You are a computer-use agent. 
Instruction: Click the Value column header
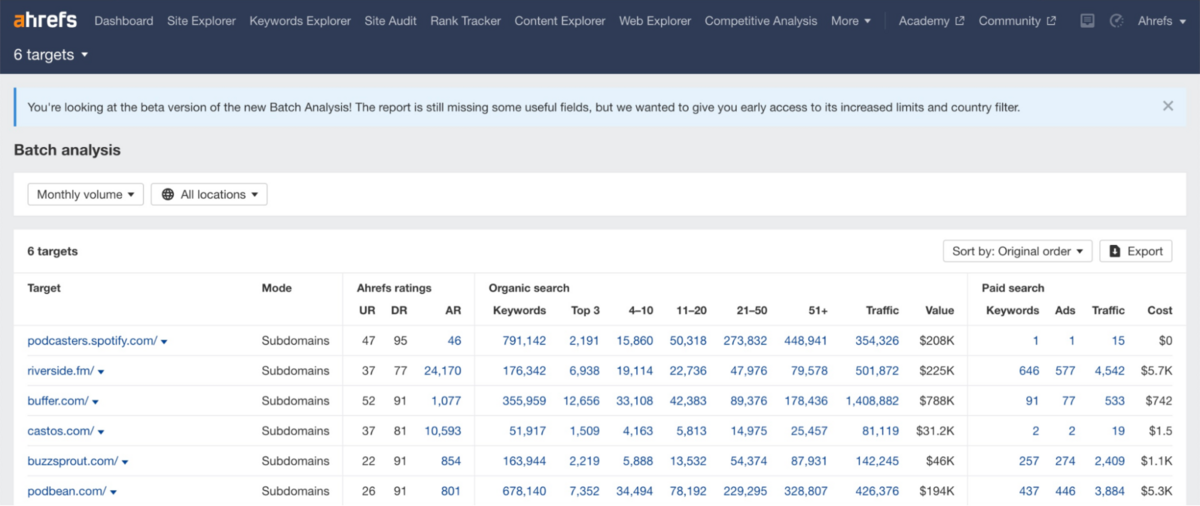tap(939, 311)
